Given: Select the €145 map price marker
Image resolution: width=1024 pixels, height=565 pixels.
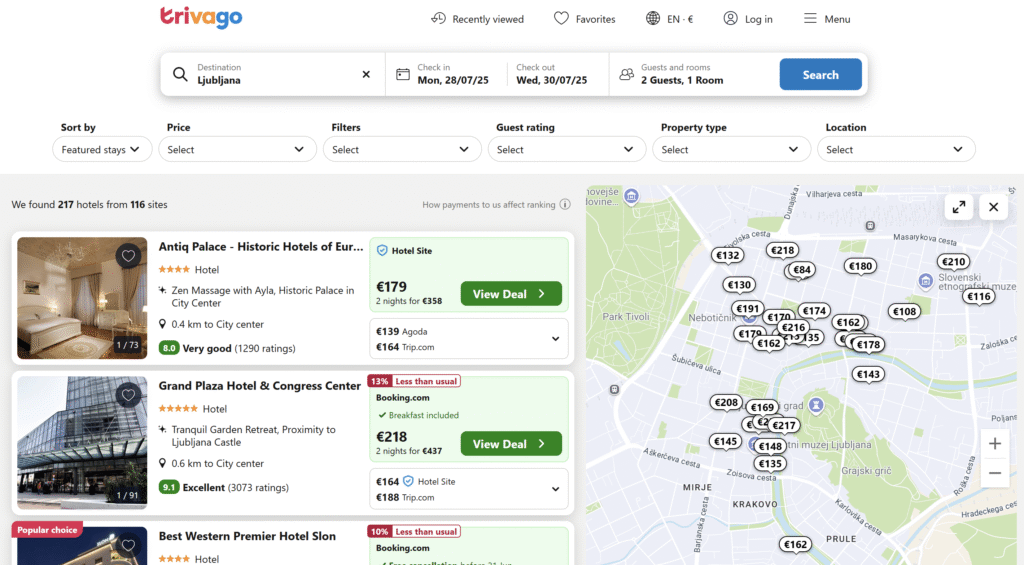Looking at the screenshot, I should tap(726, 442).
